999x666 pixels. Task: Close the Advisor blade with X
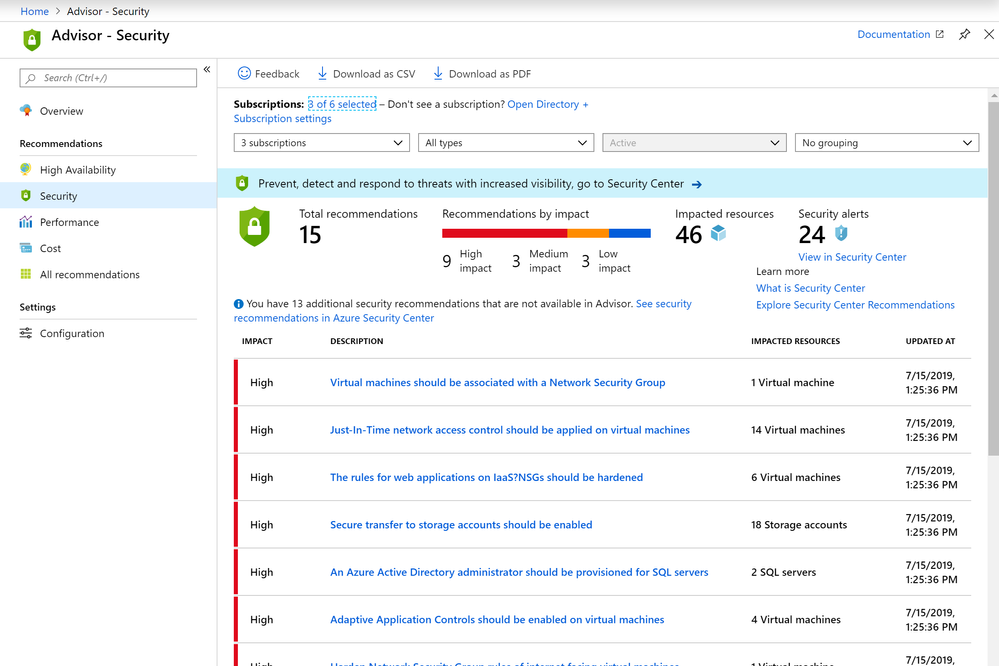click(989, 34)
